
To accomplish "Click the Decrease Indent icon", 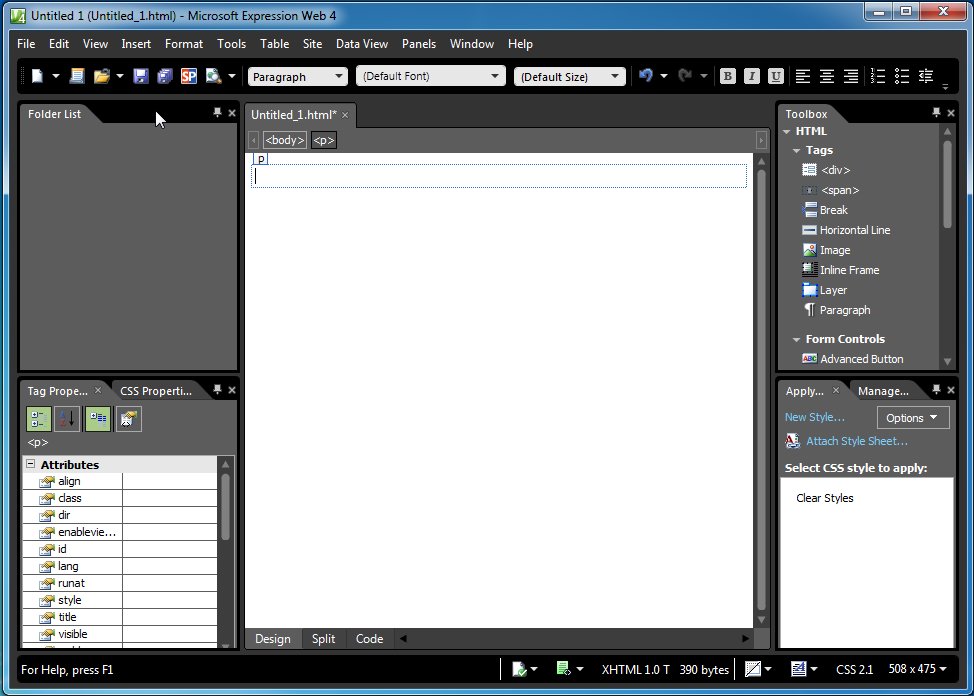I will coord(926,76).
